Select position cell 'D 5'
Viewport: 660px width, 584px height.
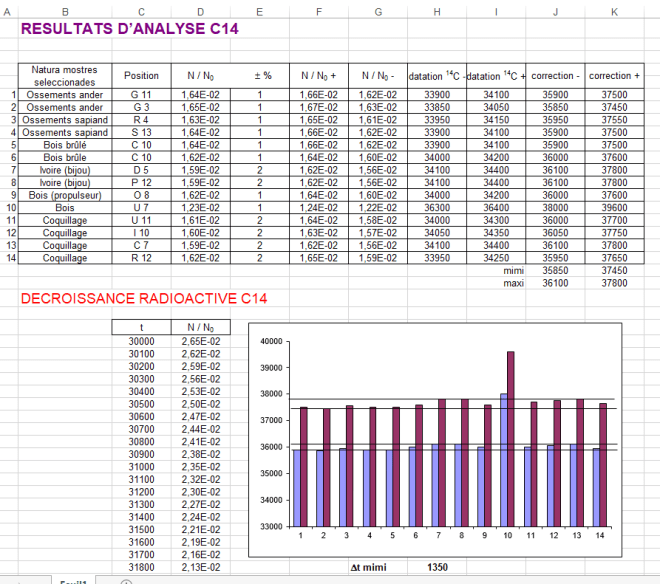point(141,170)
